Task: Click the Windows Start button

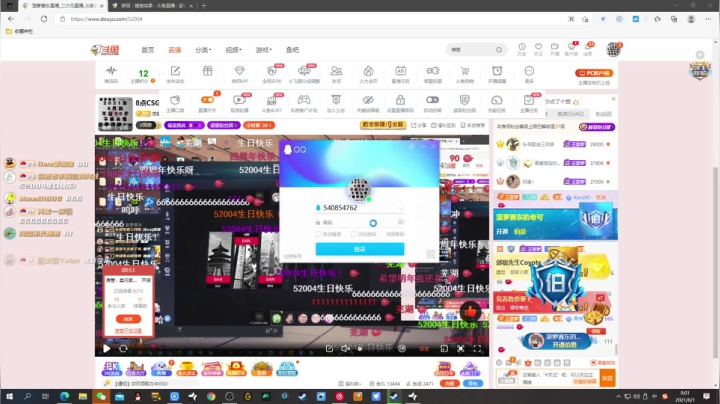Action: point(9,397)
